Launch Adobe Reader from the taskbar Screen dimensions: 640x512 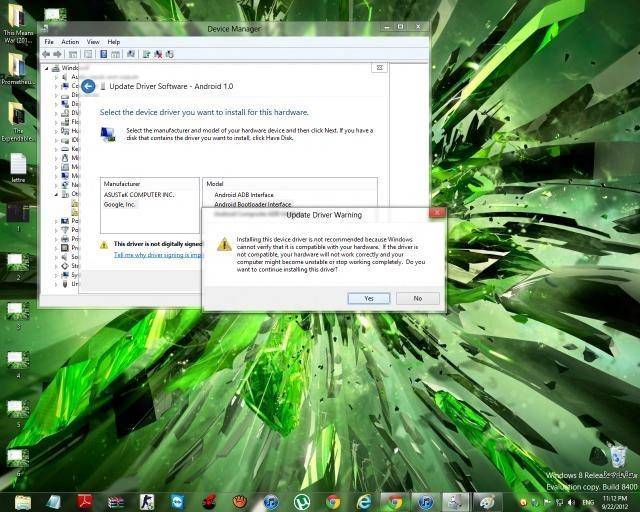point(84,502)
